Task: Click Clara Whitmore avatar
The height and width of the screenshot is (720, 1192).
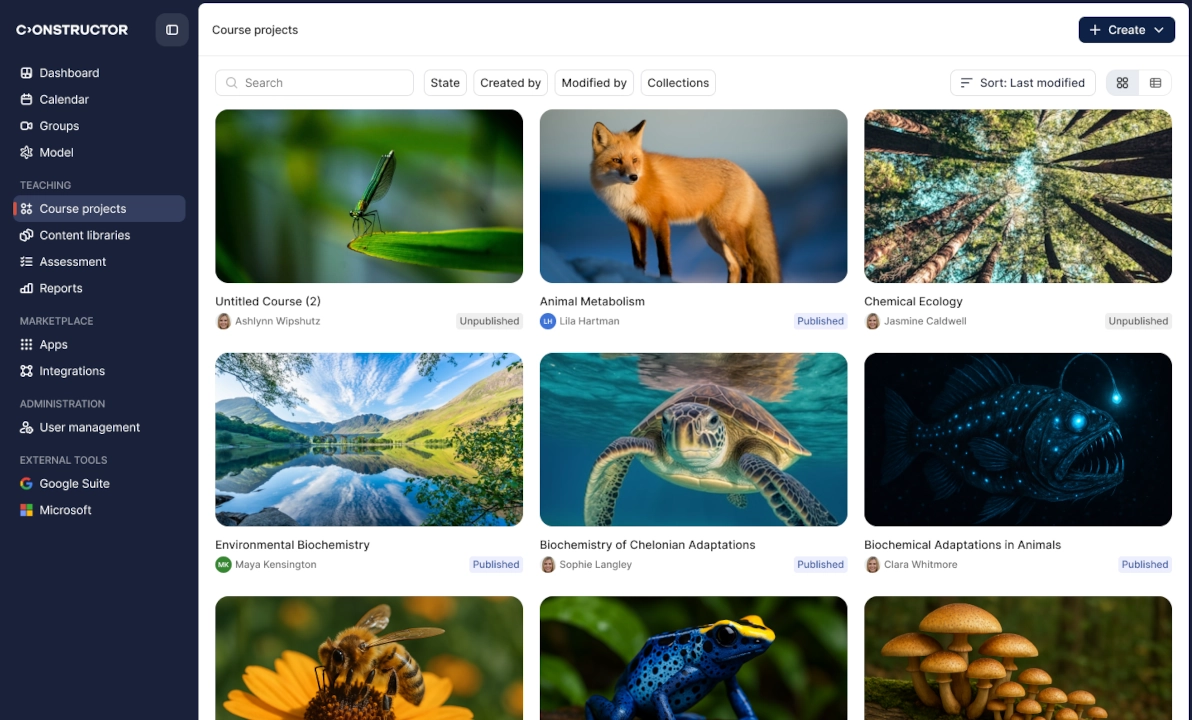Action: point(873,564)
